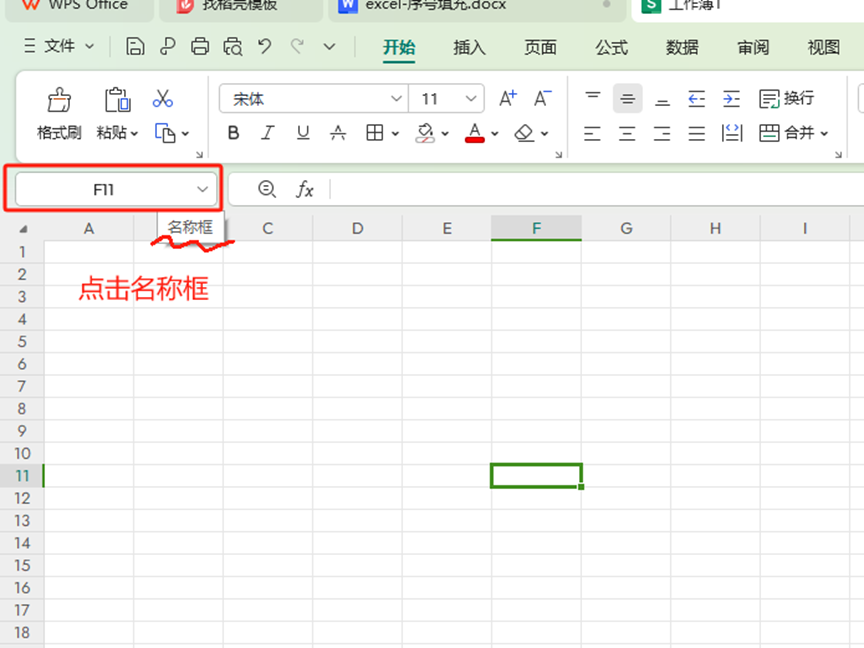Justify text alignment icon
The width and height of the screenshot is (864, 648).
(697, 133)
